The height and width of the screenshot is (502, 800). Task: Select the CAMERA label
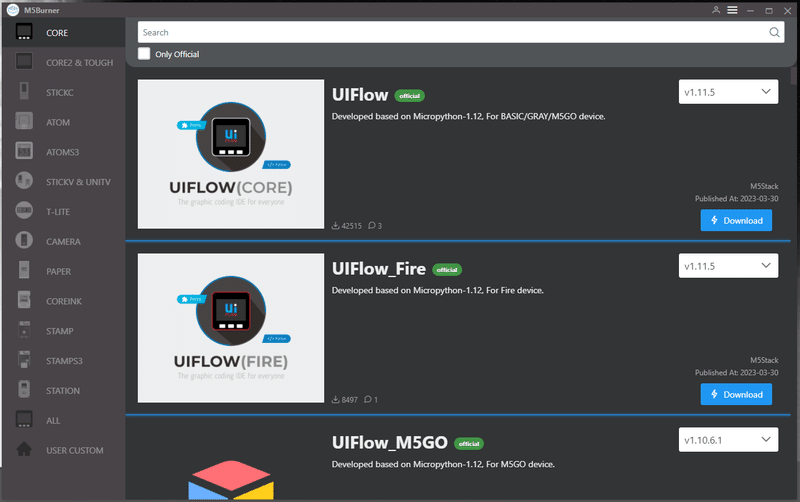(x=63, y=242)
